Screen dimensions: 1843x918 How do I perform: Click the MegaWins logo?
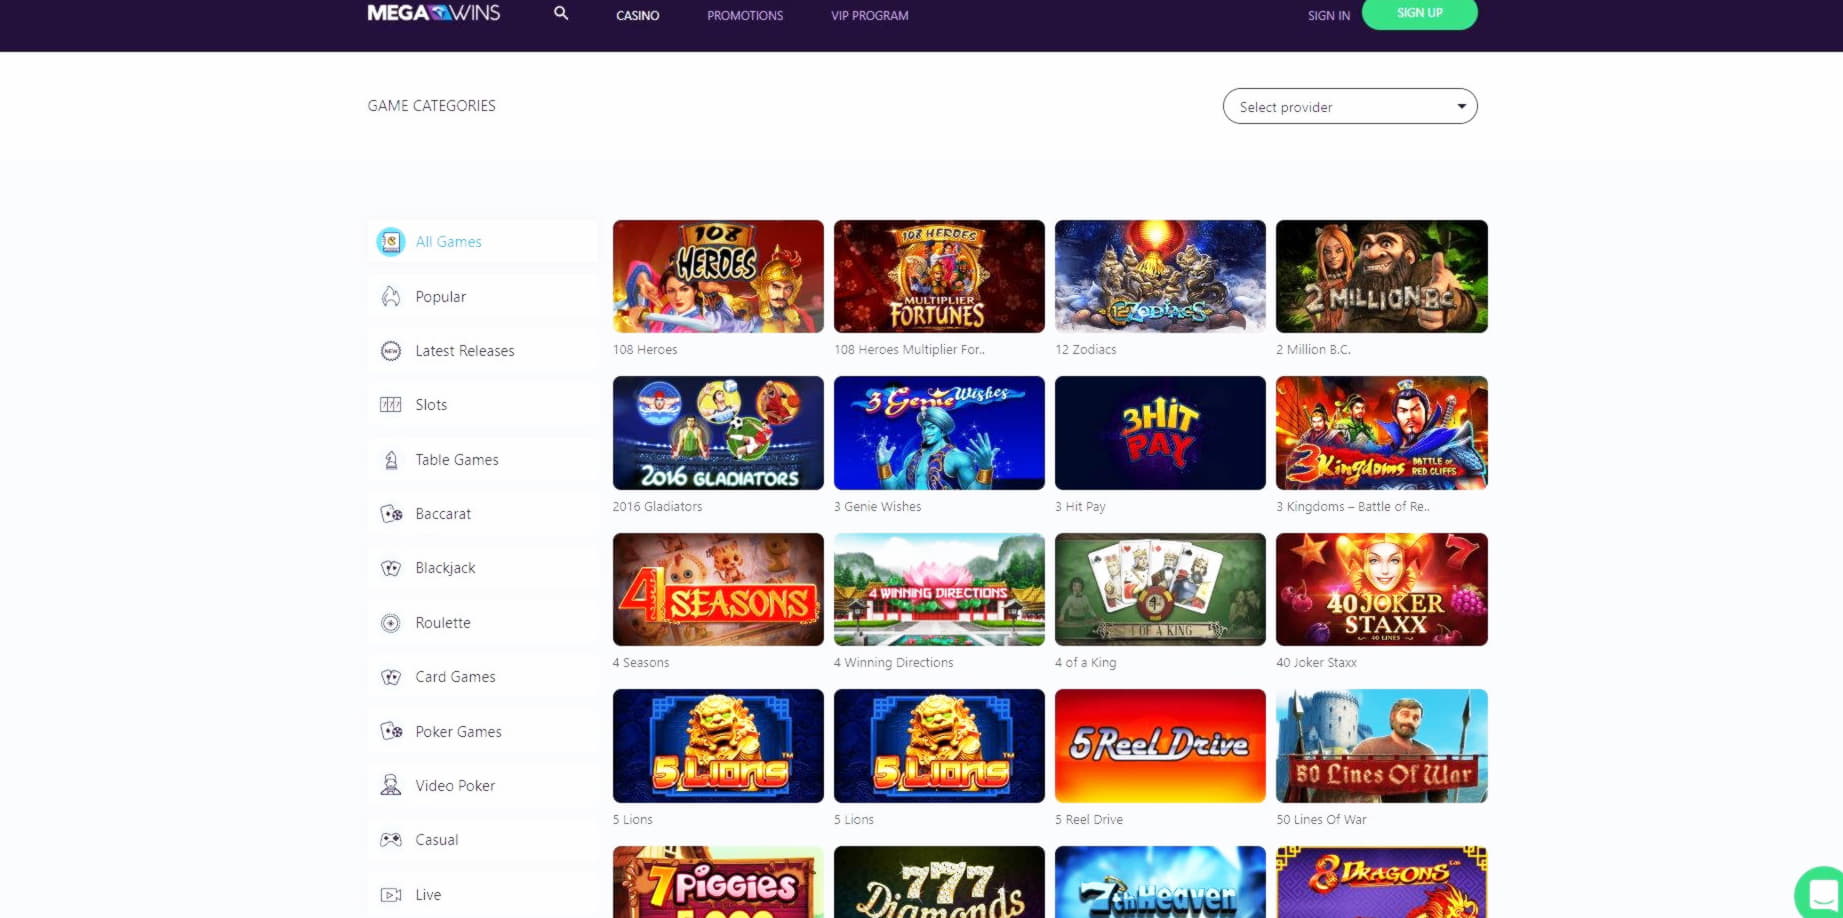click(433, 13)
